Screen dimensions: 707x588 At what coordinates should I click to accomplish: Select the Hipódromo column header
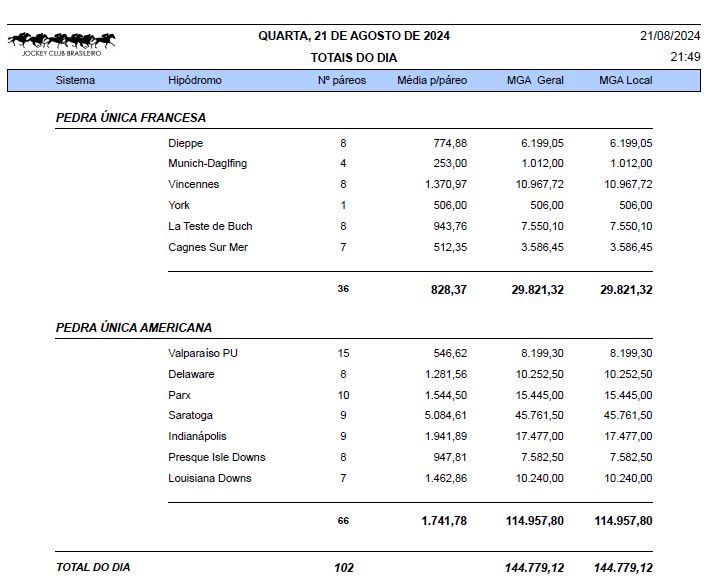(195, 80)
